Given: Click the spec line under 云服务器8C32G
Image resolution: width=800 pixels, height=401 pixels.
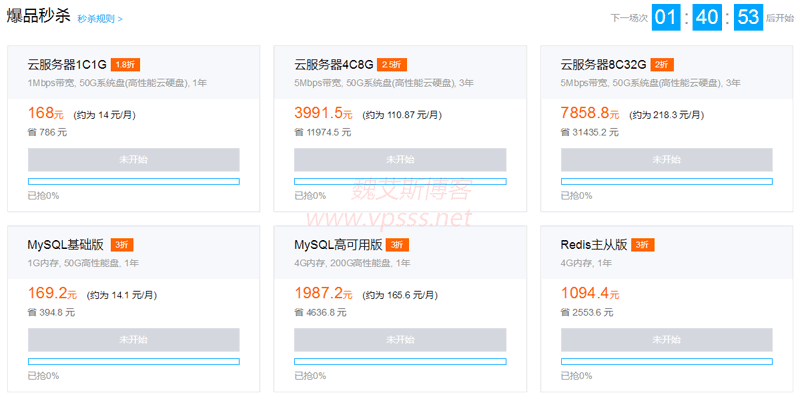Looking at the screenshot, I should [651, 83].
